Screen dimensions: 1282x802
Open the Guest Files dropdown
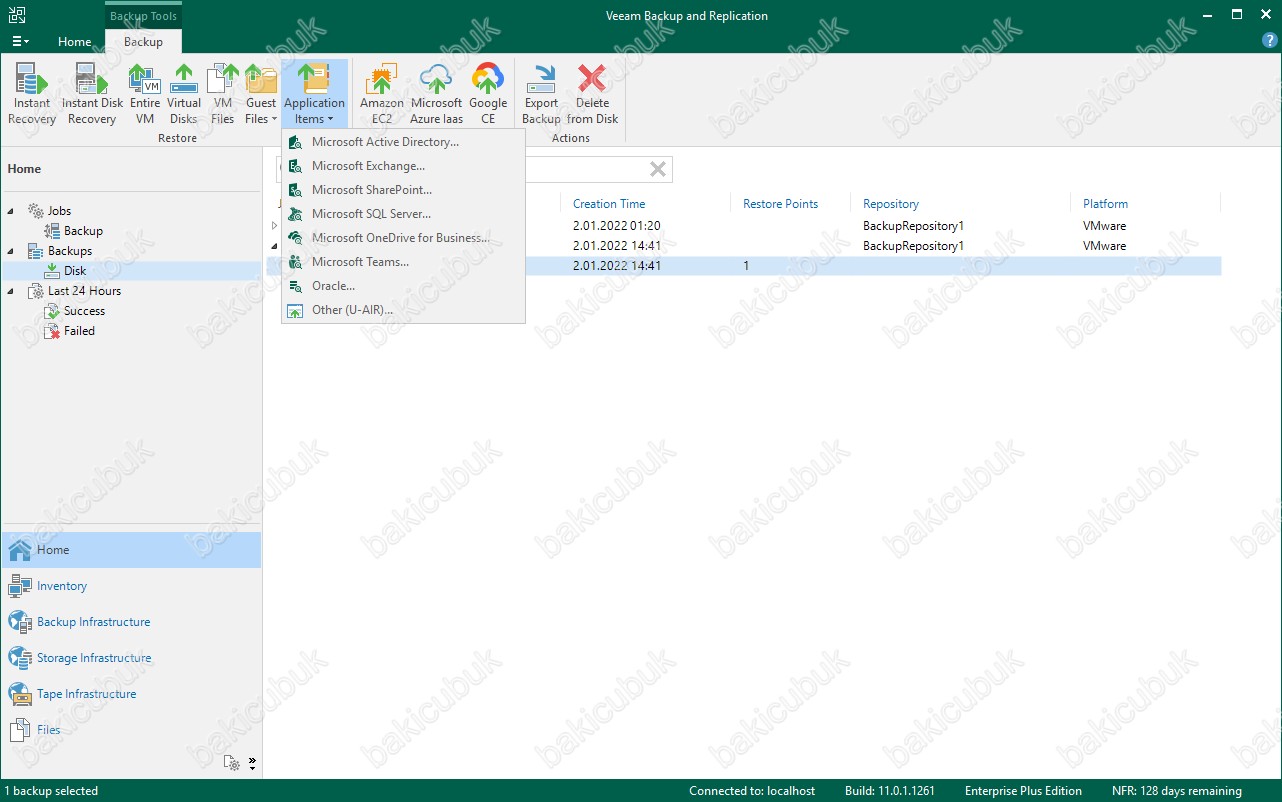point(260,95)
